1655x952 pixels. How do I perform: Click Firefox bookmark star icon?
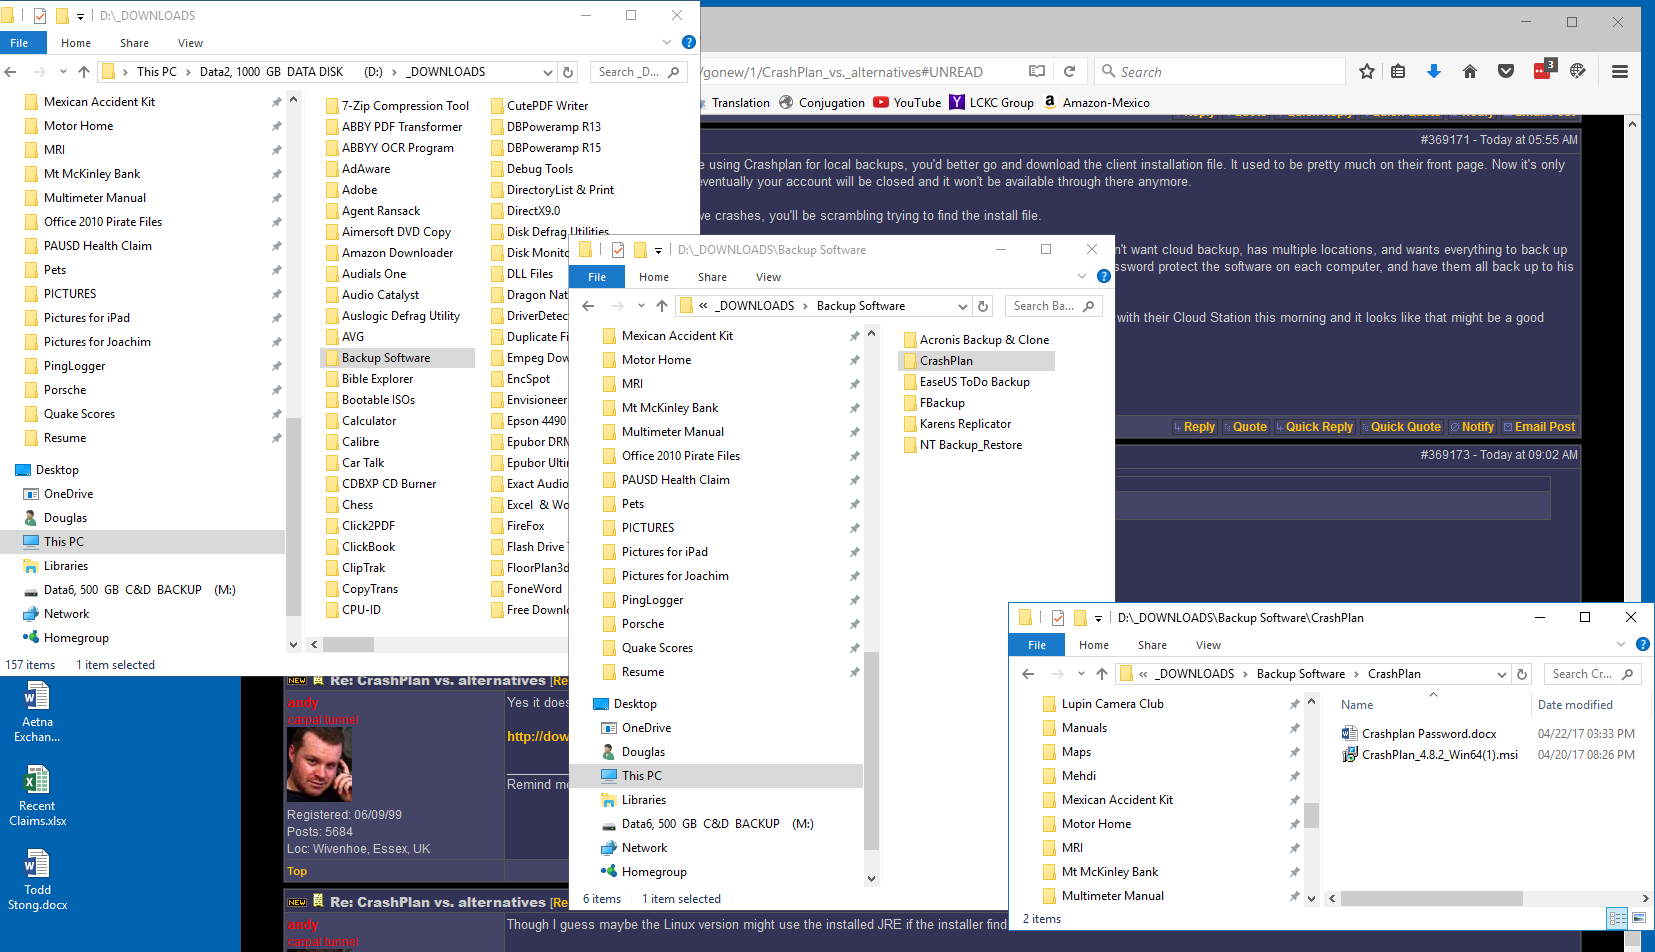[1367, 71]
